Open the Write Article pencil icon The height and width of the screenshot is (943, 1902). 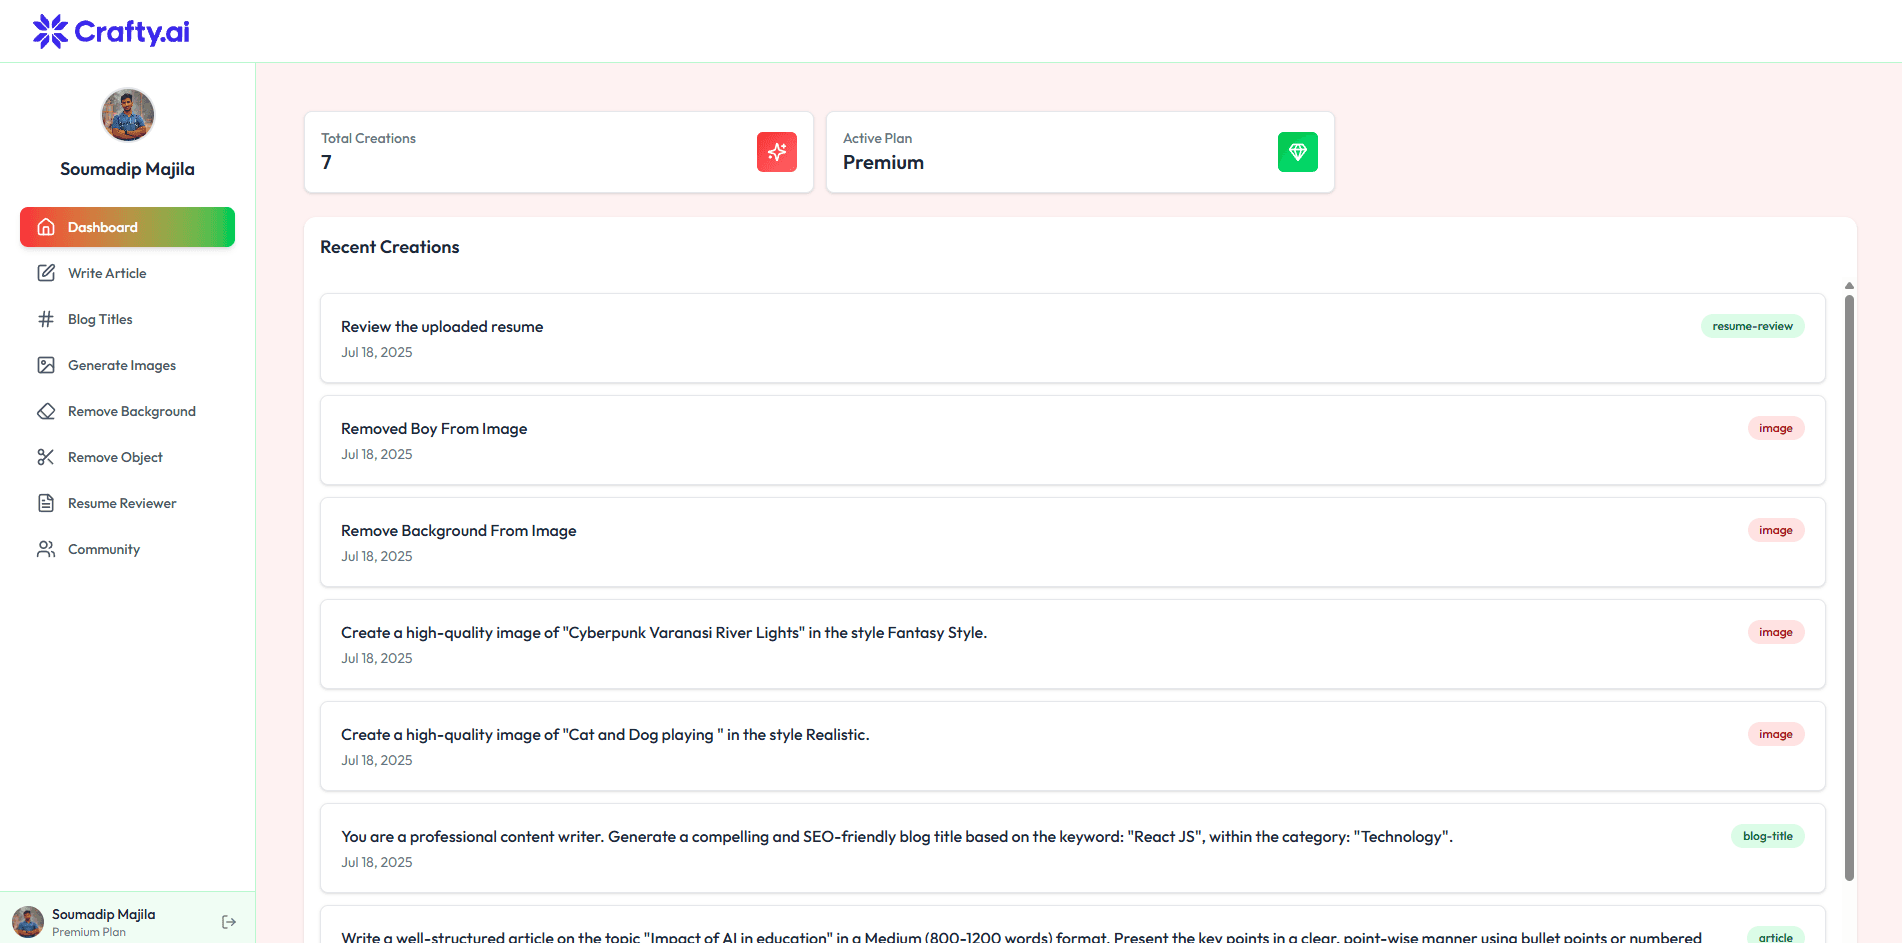[x=46, y=273]
